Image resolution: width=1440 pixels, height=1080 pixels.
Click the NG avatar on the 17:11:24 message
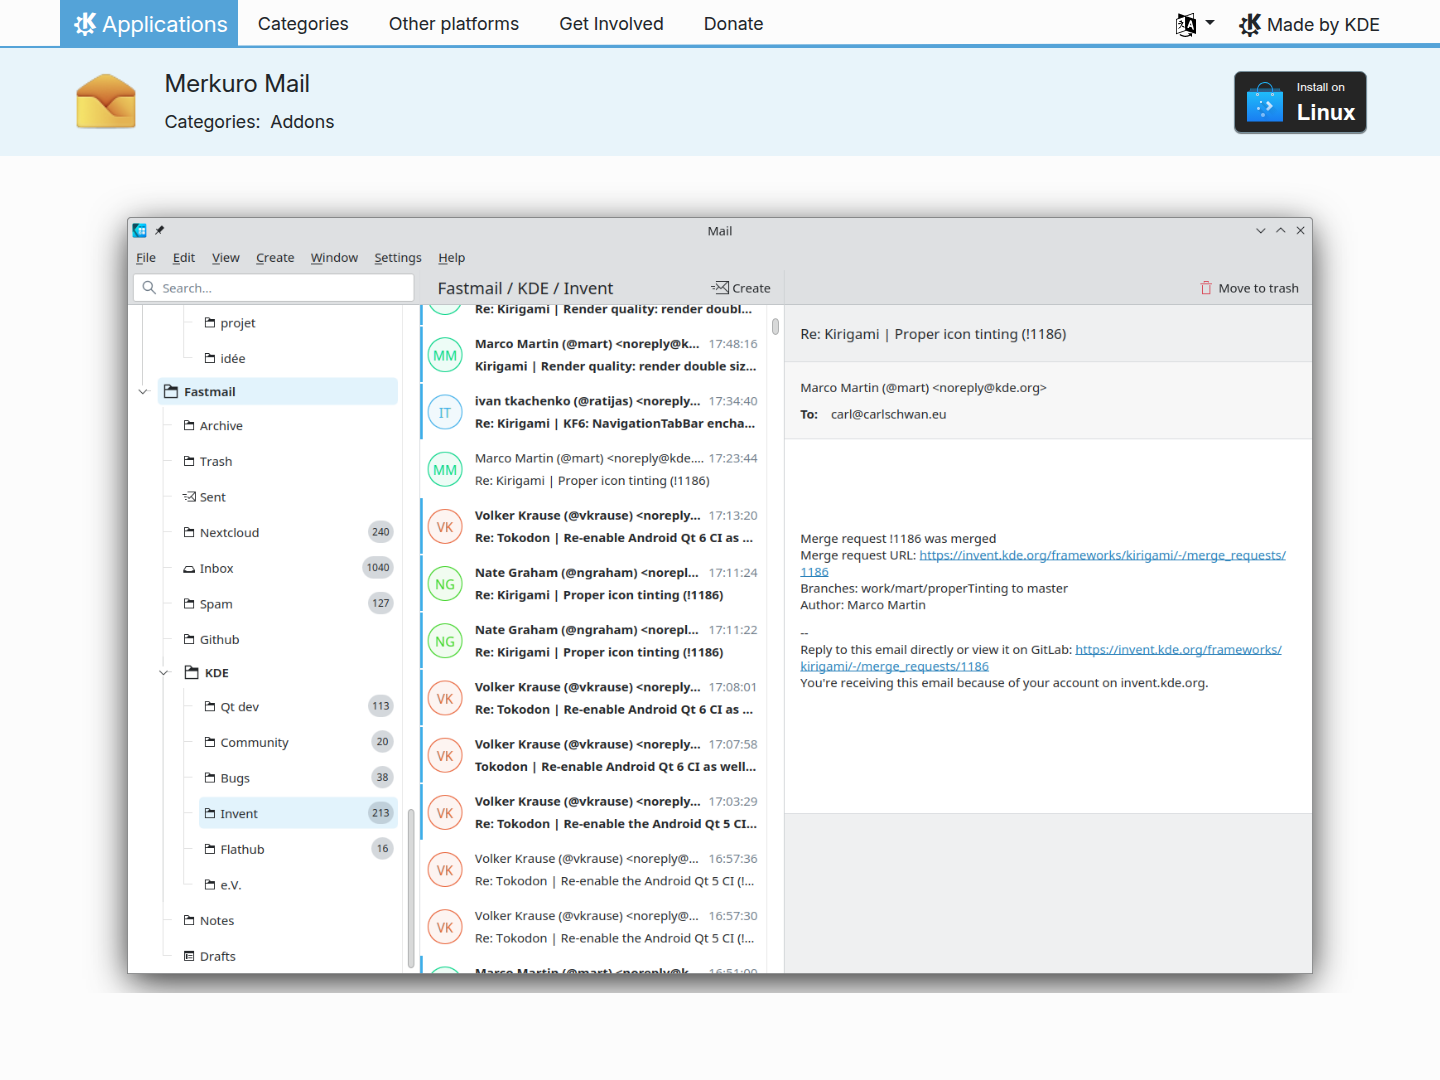(x=445, y=584)
